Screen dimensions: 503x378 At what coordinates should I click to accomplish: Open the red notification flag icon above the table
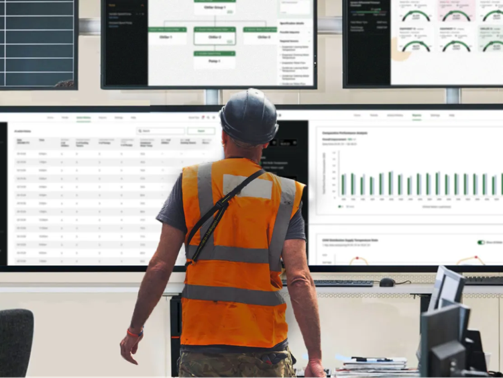click(203, 117)
